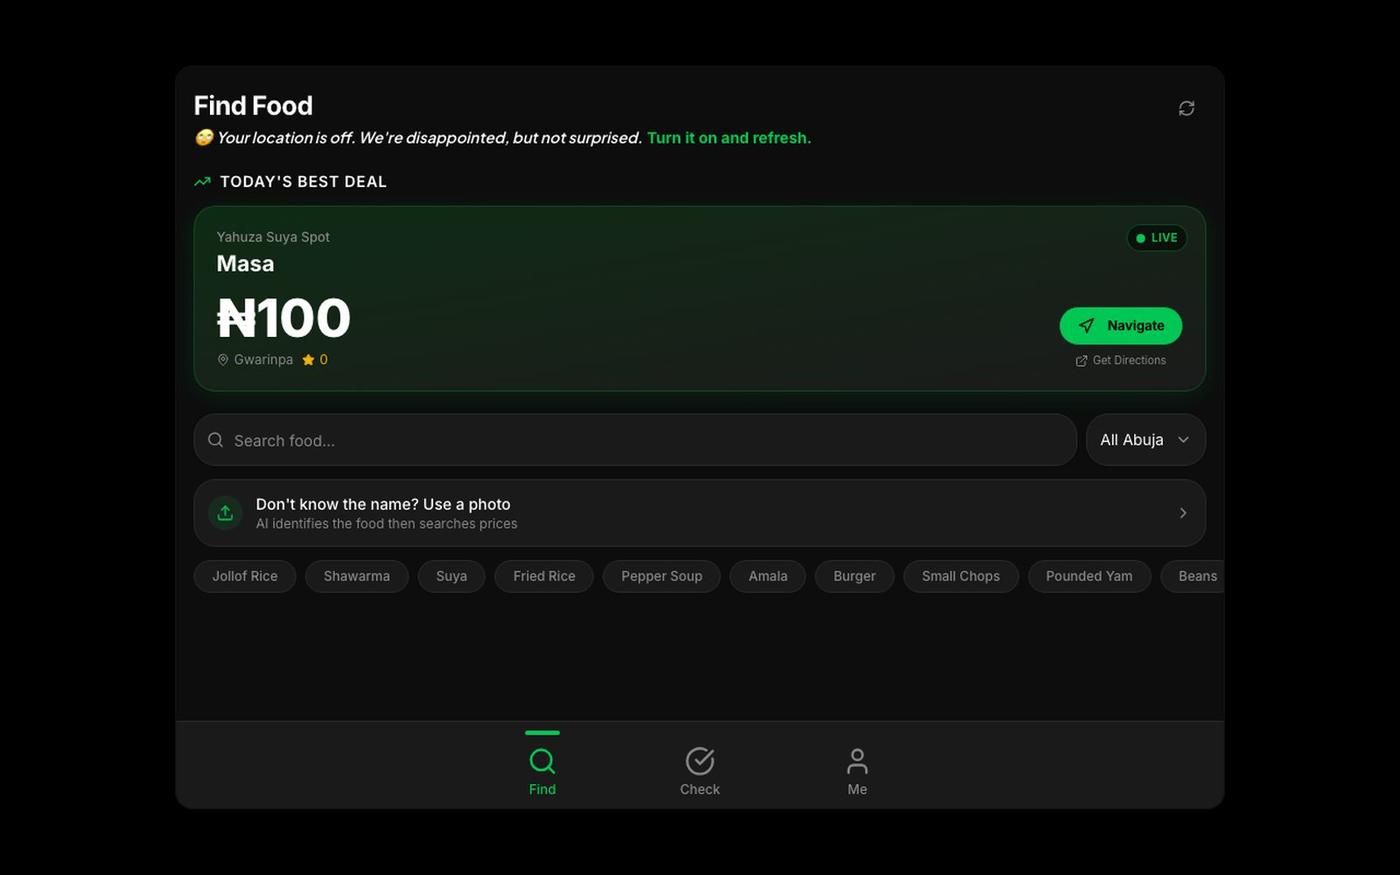This screenshot has height=875, width=1400.
Task: Pick the Pepper Soup chip
Action: pyautogui.click(x=662, y=576)
